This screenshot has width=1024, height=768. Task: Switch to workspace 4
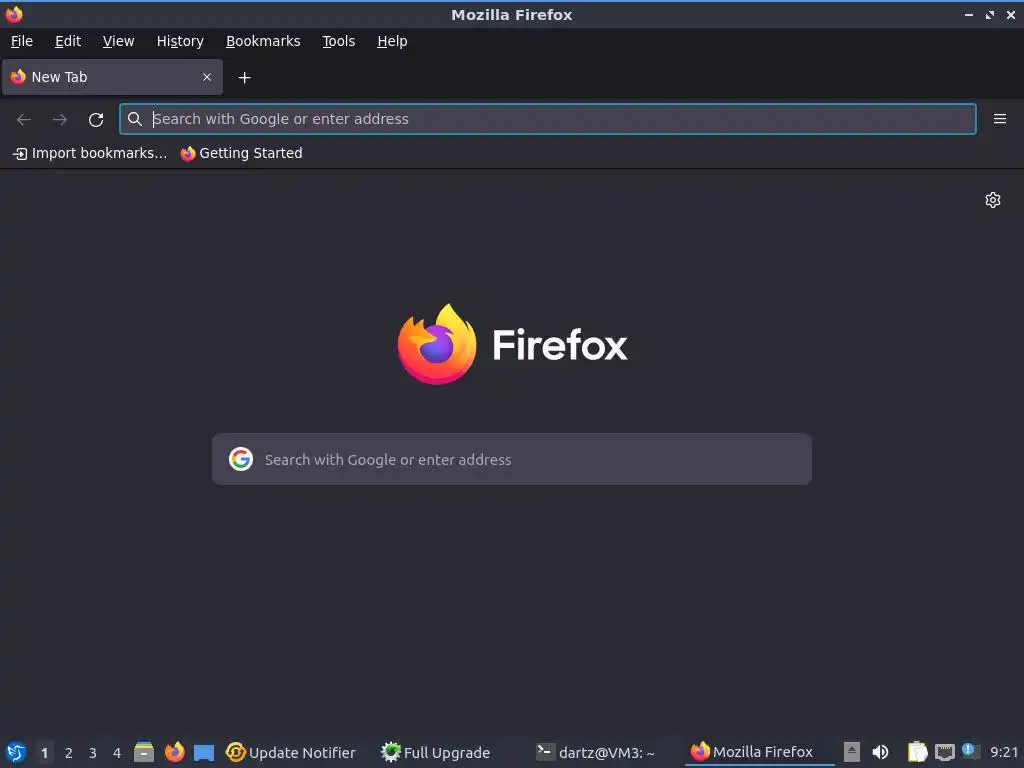point(117,753)
